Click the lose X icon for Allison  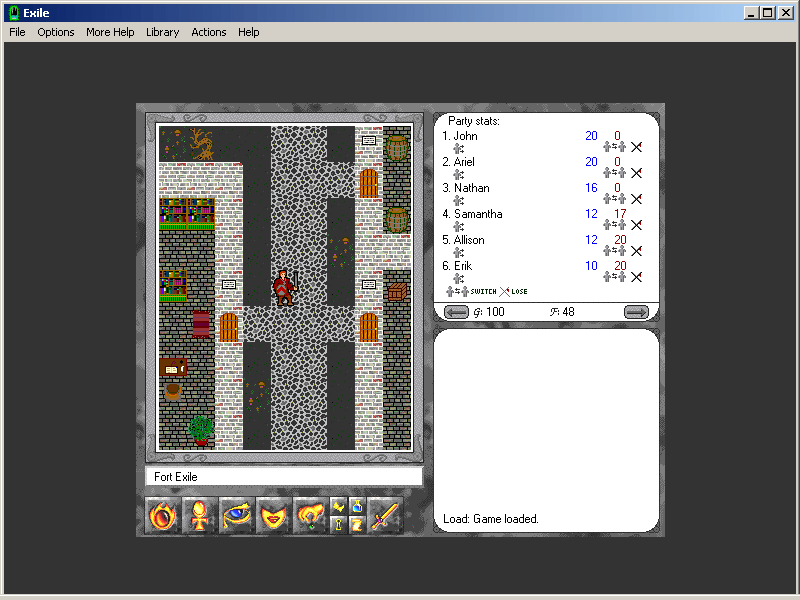pos(636,251)
